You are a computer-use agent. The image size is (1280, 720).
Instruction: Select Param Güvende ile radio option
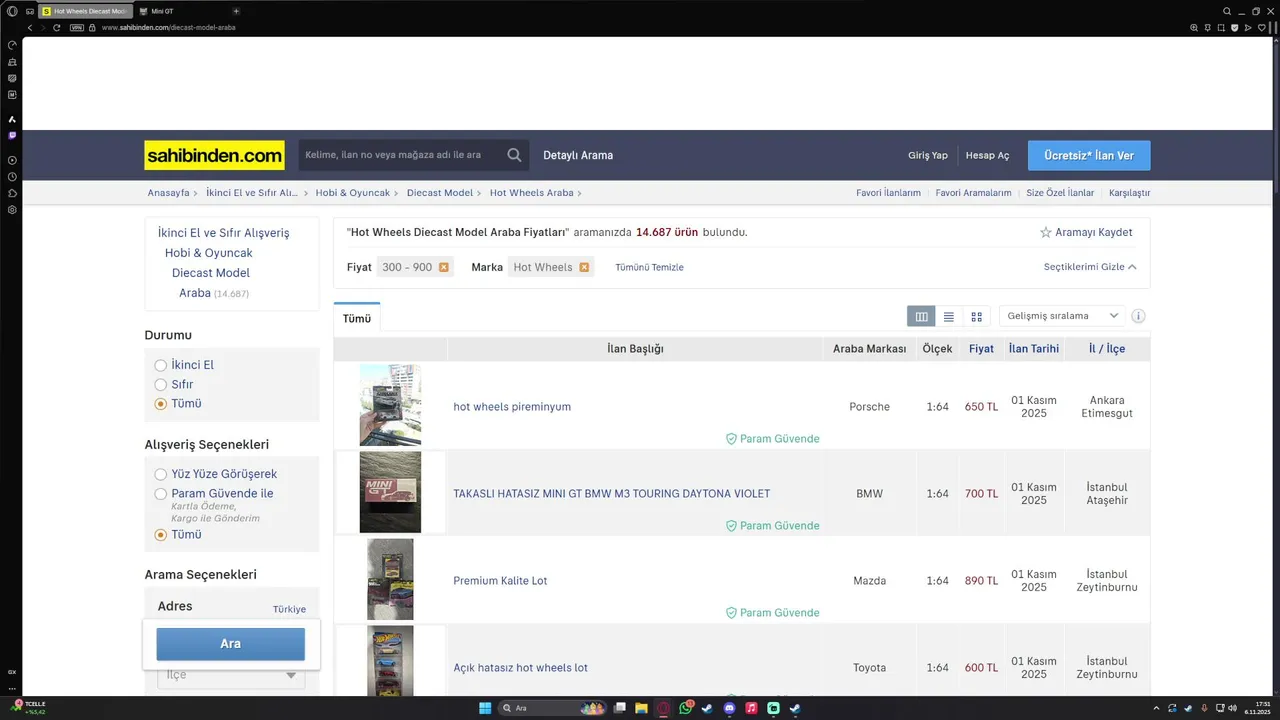point(160,494)
